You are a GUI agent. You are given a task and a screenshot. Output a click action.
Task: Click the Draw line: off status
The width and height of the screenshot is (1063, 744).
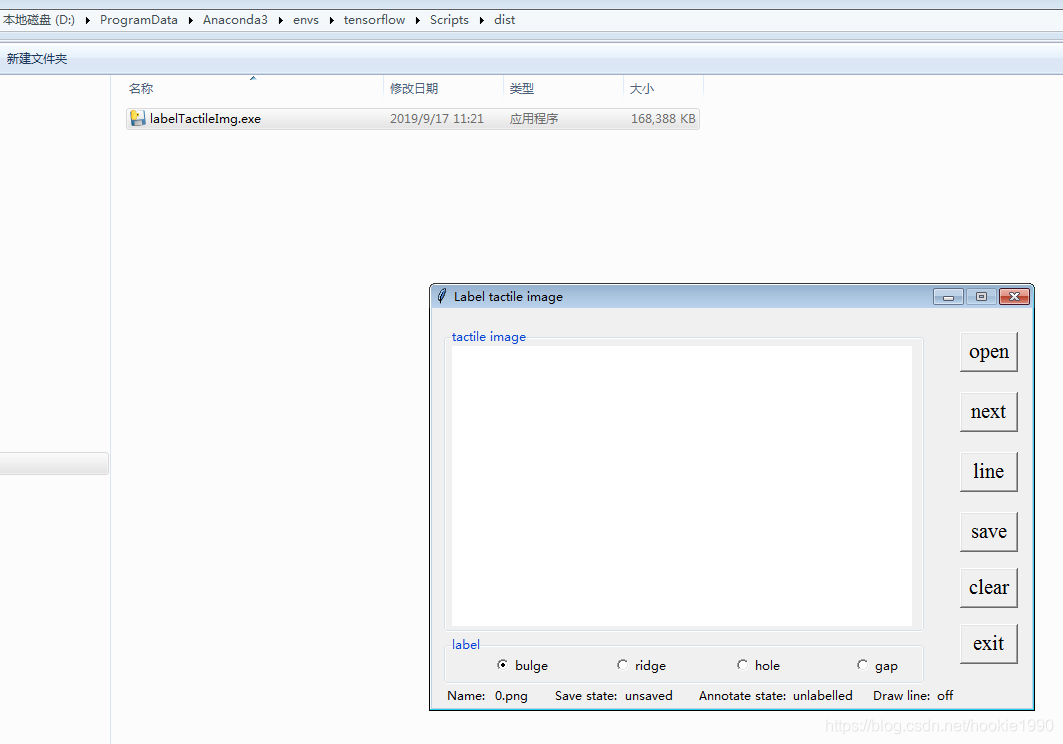913,696
